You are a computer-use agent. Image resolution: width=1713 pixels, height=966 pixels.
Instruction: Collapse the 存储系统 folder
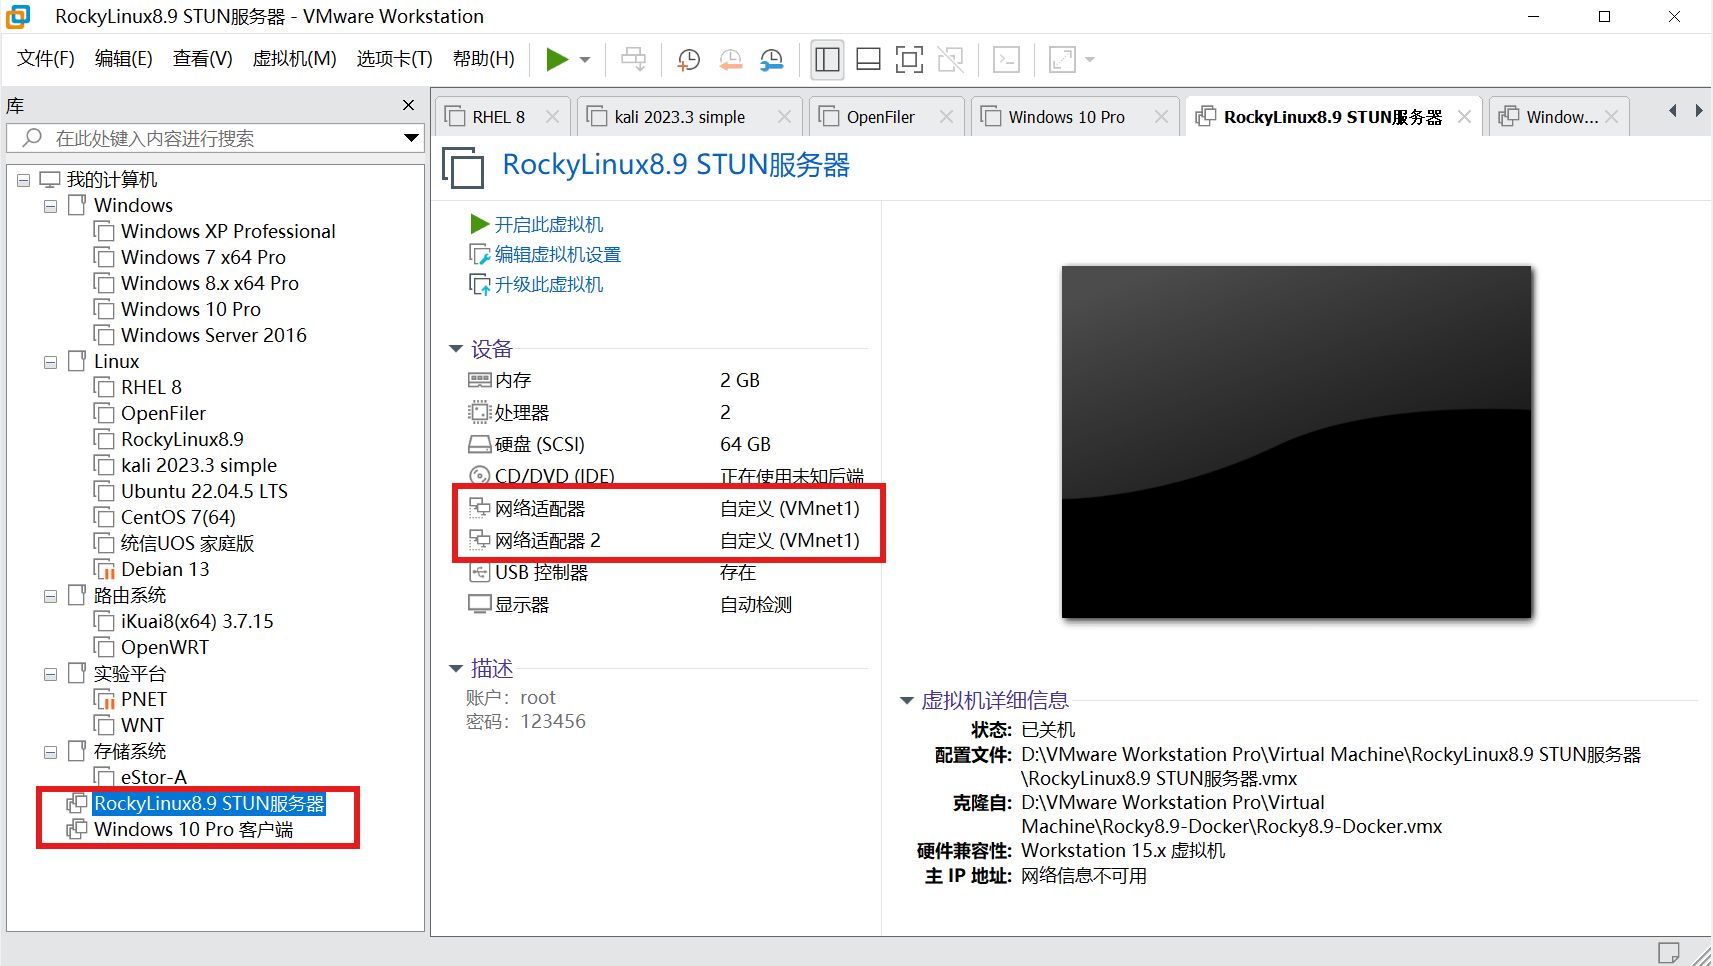point(50,752)
